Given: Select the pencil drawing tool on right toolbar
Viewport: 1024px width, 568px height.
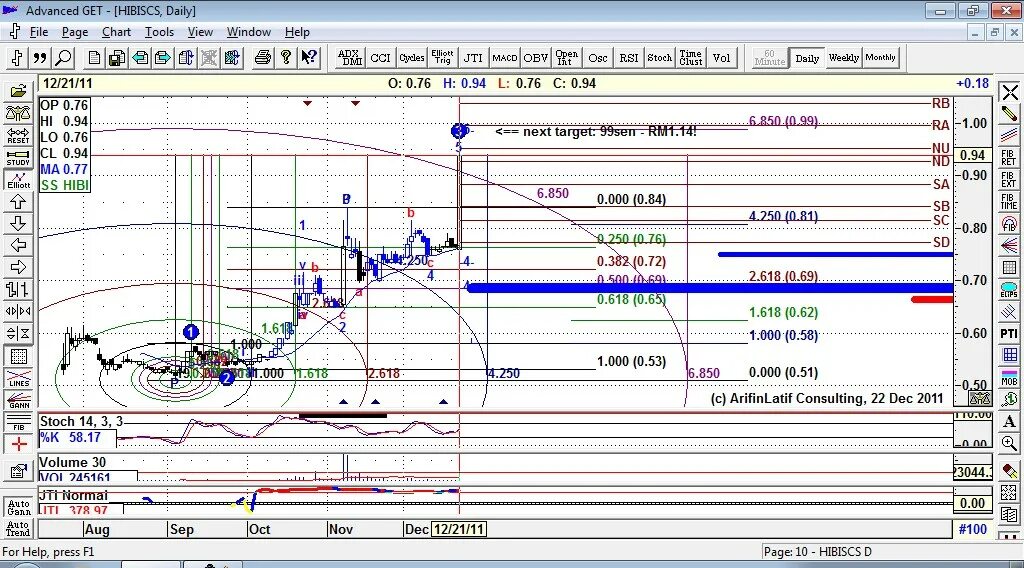Looking at the screenshot, I should click(x=1009, y=114).
